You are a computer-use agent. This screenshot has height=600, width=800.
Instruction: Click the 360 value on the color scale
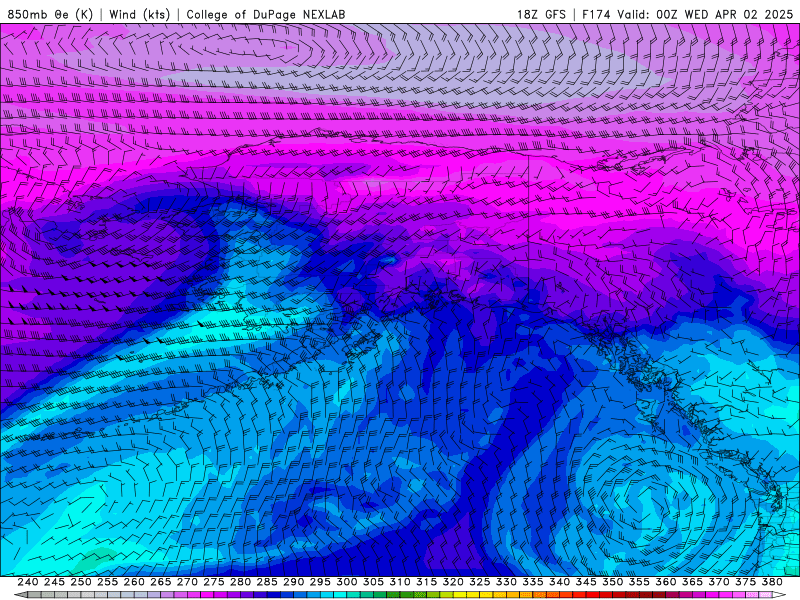pos(666,582)
